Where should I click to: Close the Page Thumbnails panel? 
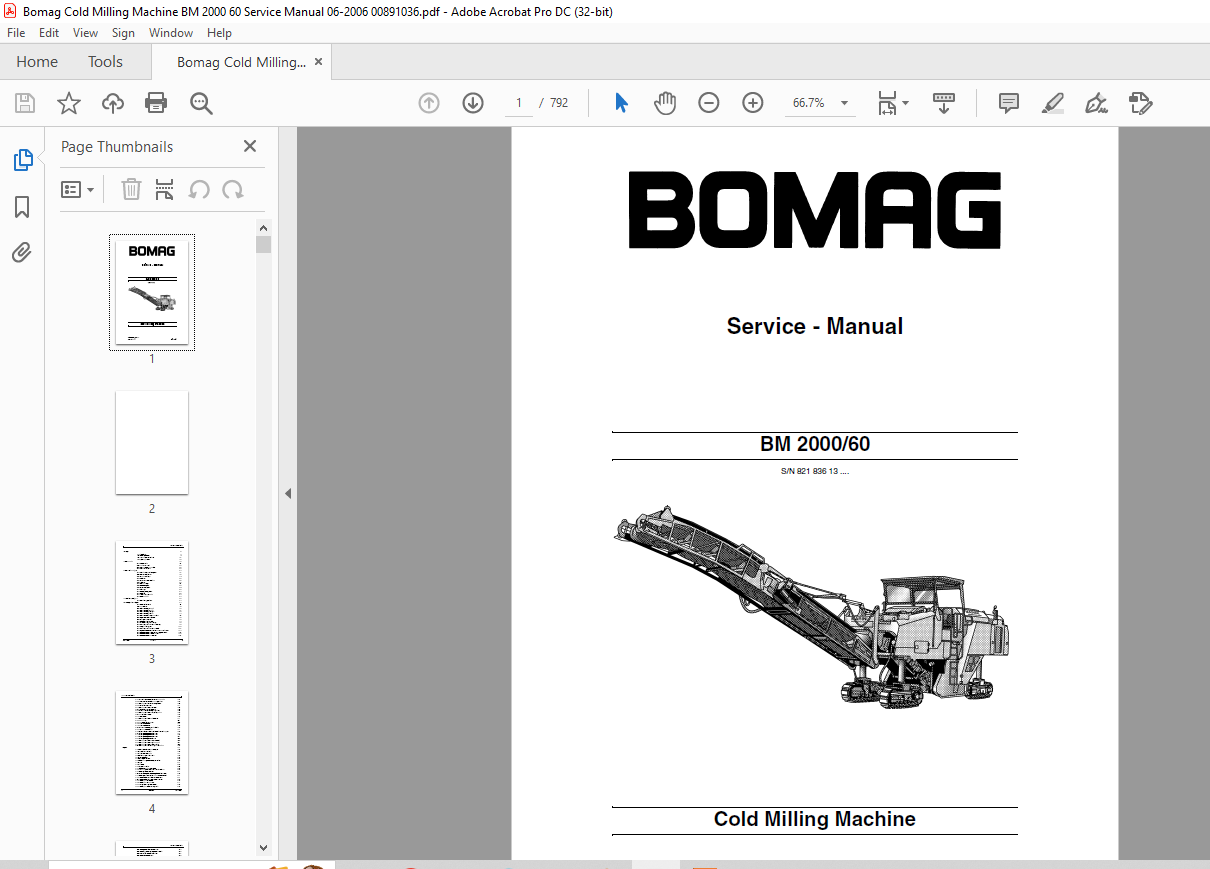[250, 146]
